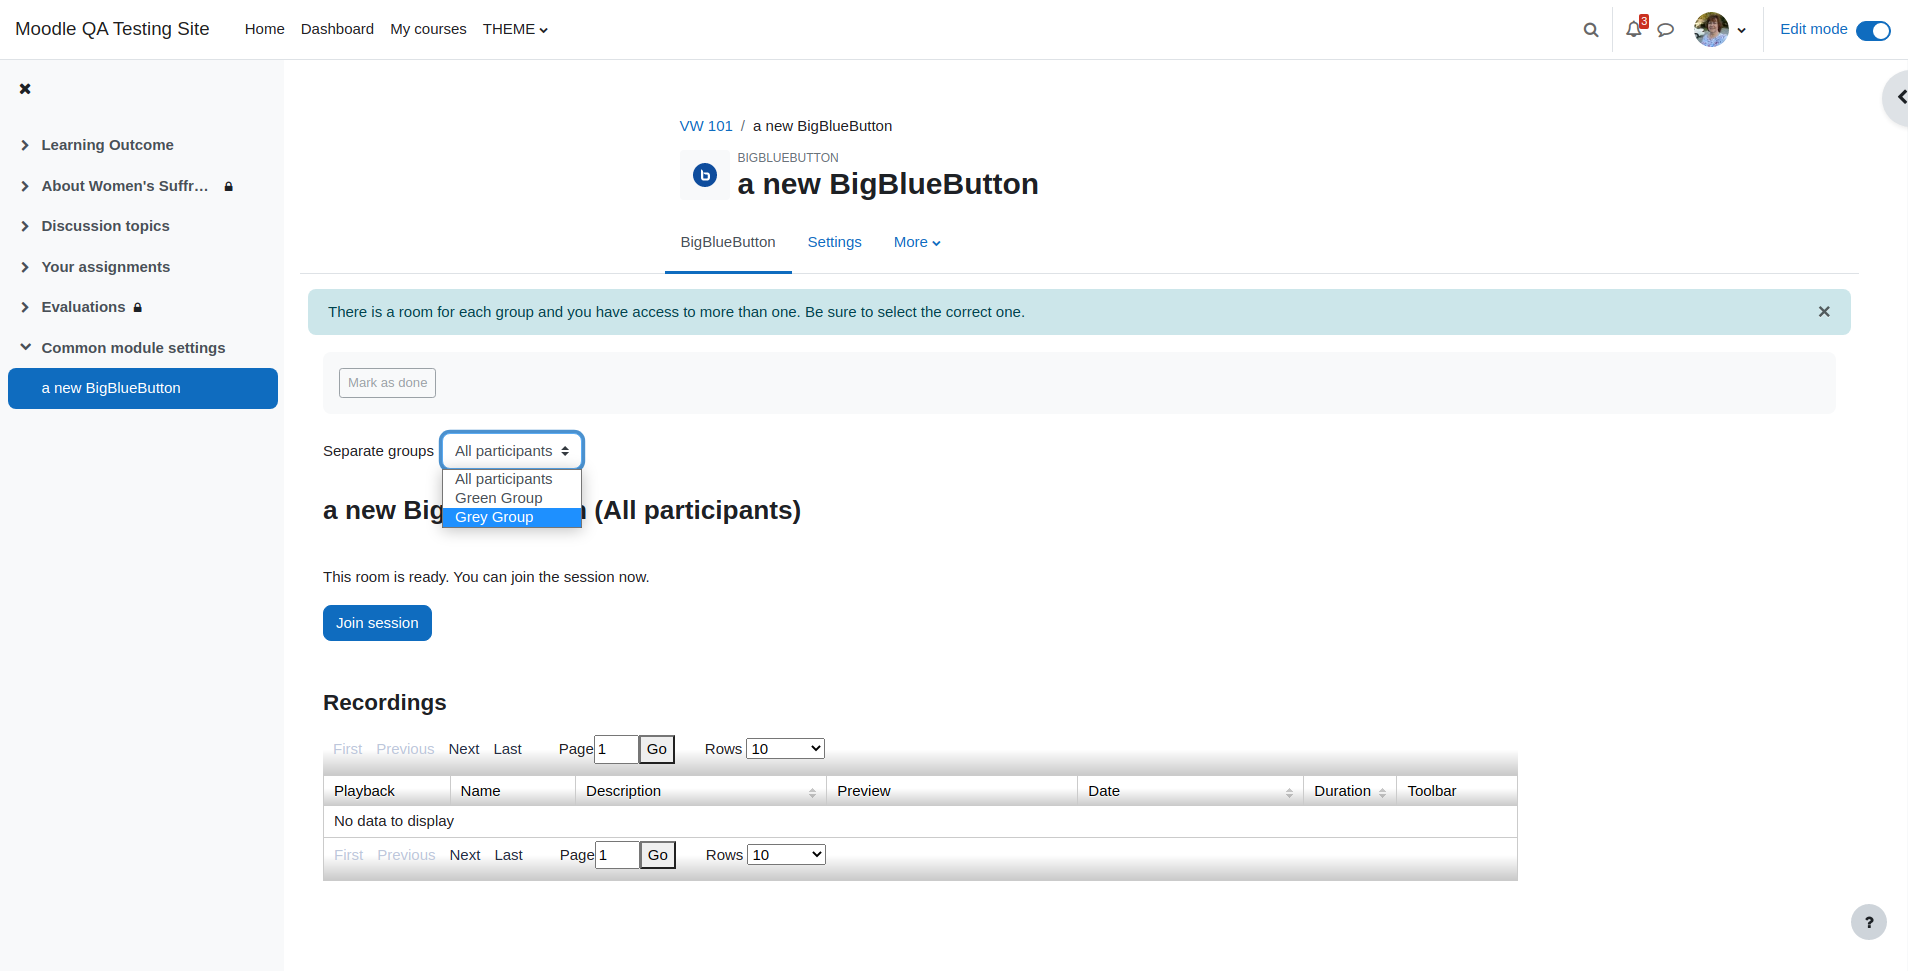The width and height of the screenshot is (1908, 971).
Task: Expand the Discussion topics section
Action: pos(25,226)
